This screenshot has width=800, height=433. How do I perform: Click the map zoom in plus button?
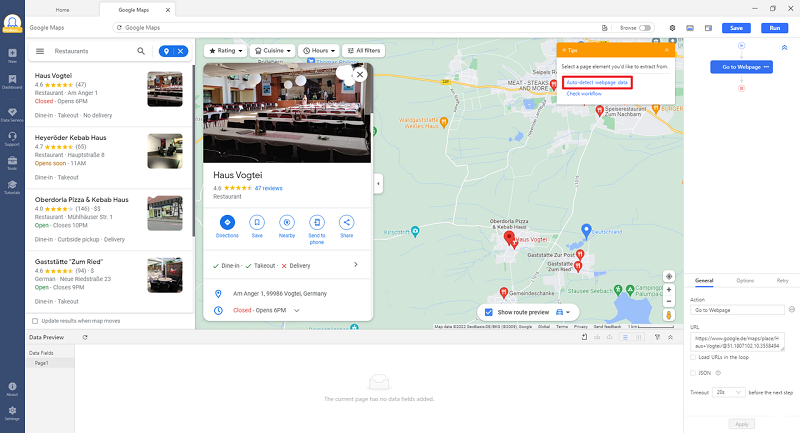(x=669, y=290)
